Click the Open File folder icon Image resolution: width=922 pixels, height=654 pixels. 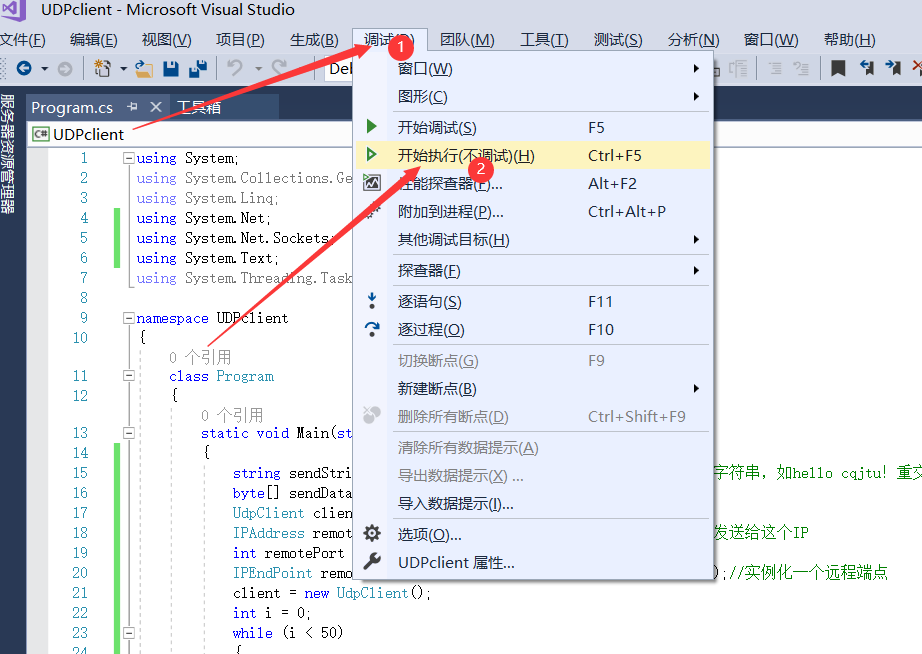144,69
